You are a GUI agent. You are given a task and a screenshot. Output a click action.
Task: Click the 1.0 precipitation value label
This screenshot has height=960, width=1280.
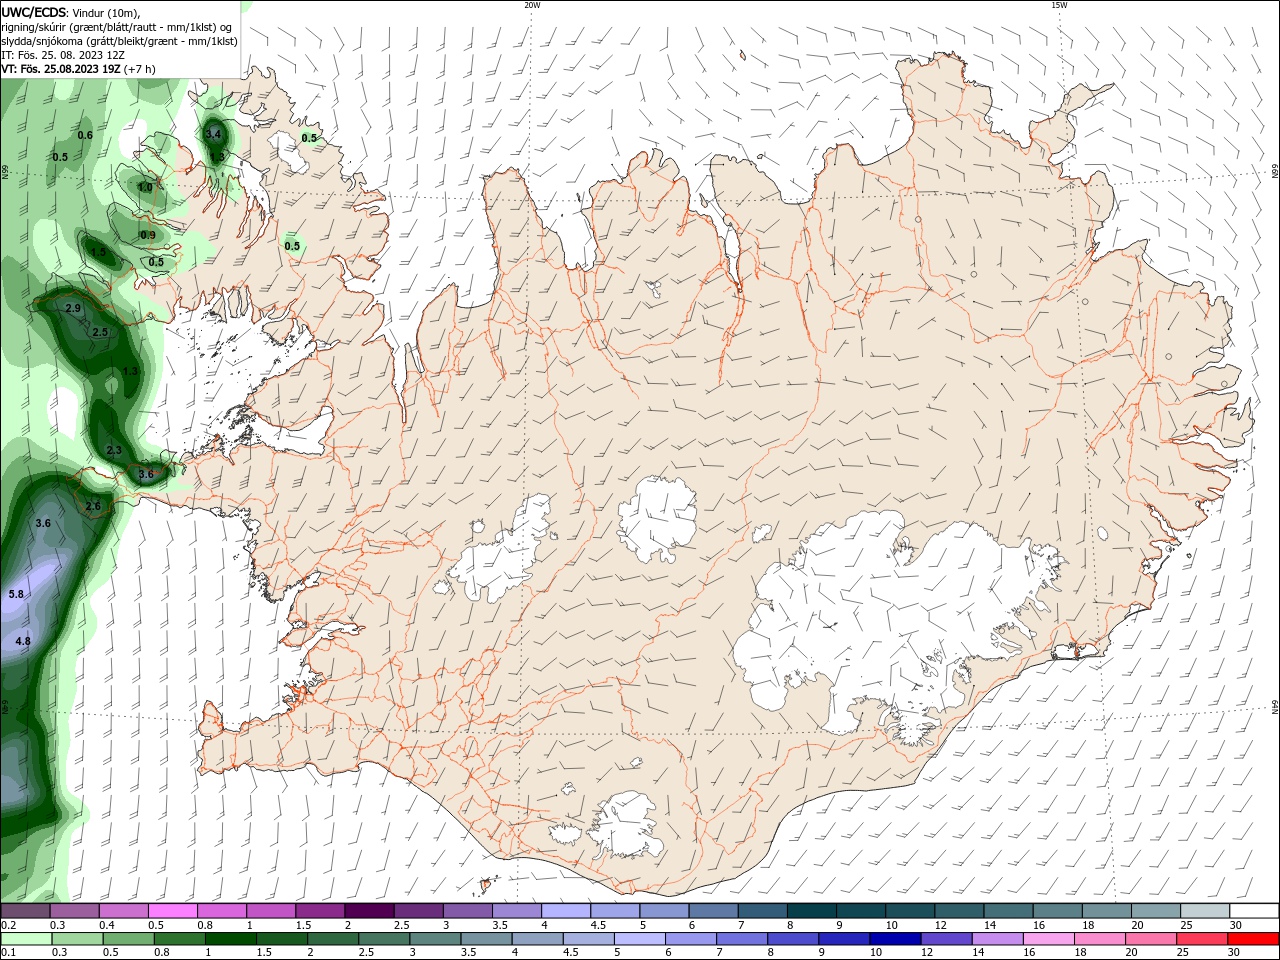[145, 187]
